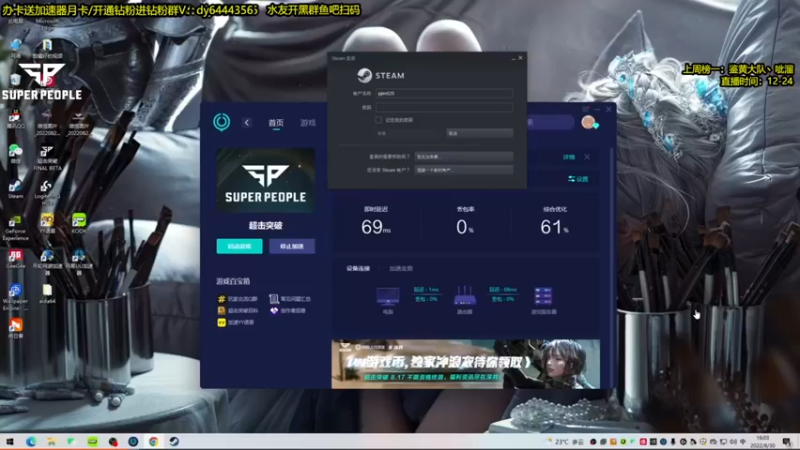Open the player QQ group toolbox link
The height and width of the screenshot is (450, 800).
click(238, 299)
